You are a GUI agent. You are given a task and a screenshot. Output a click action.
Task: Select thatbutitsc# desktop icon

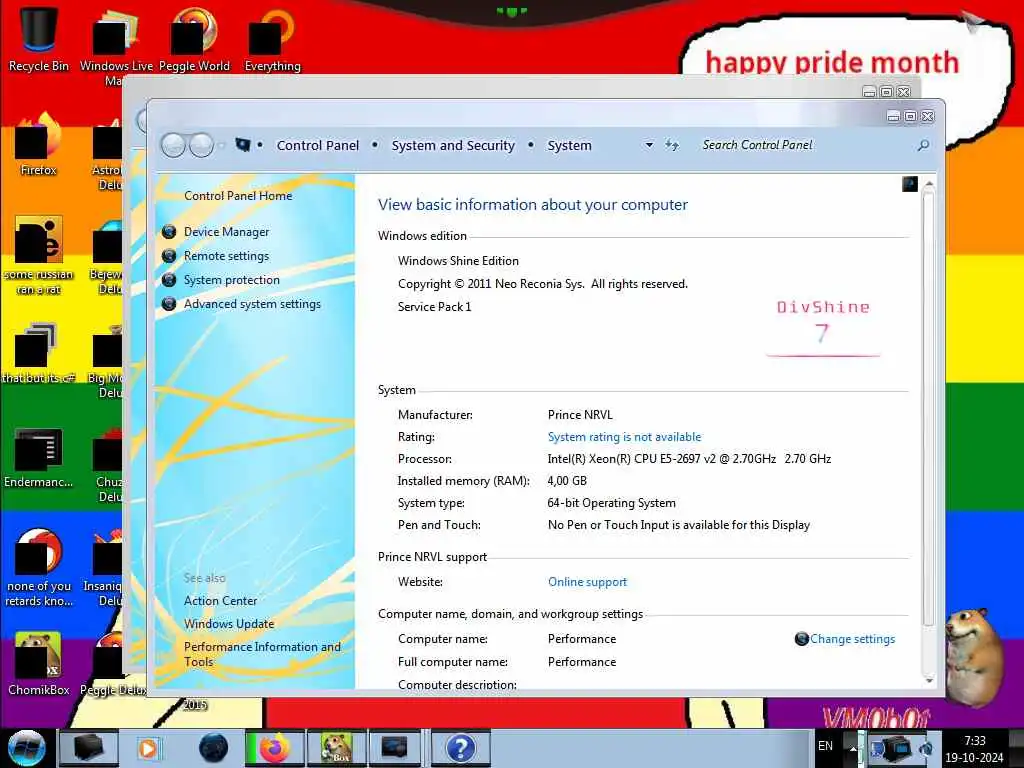pyautogui.click(x=39, y=353)
